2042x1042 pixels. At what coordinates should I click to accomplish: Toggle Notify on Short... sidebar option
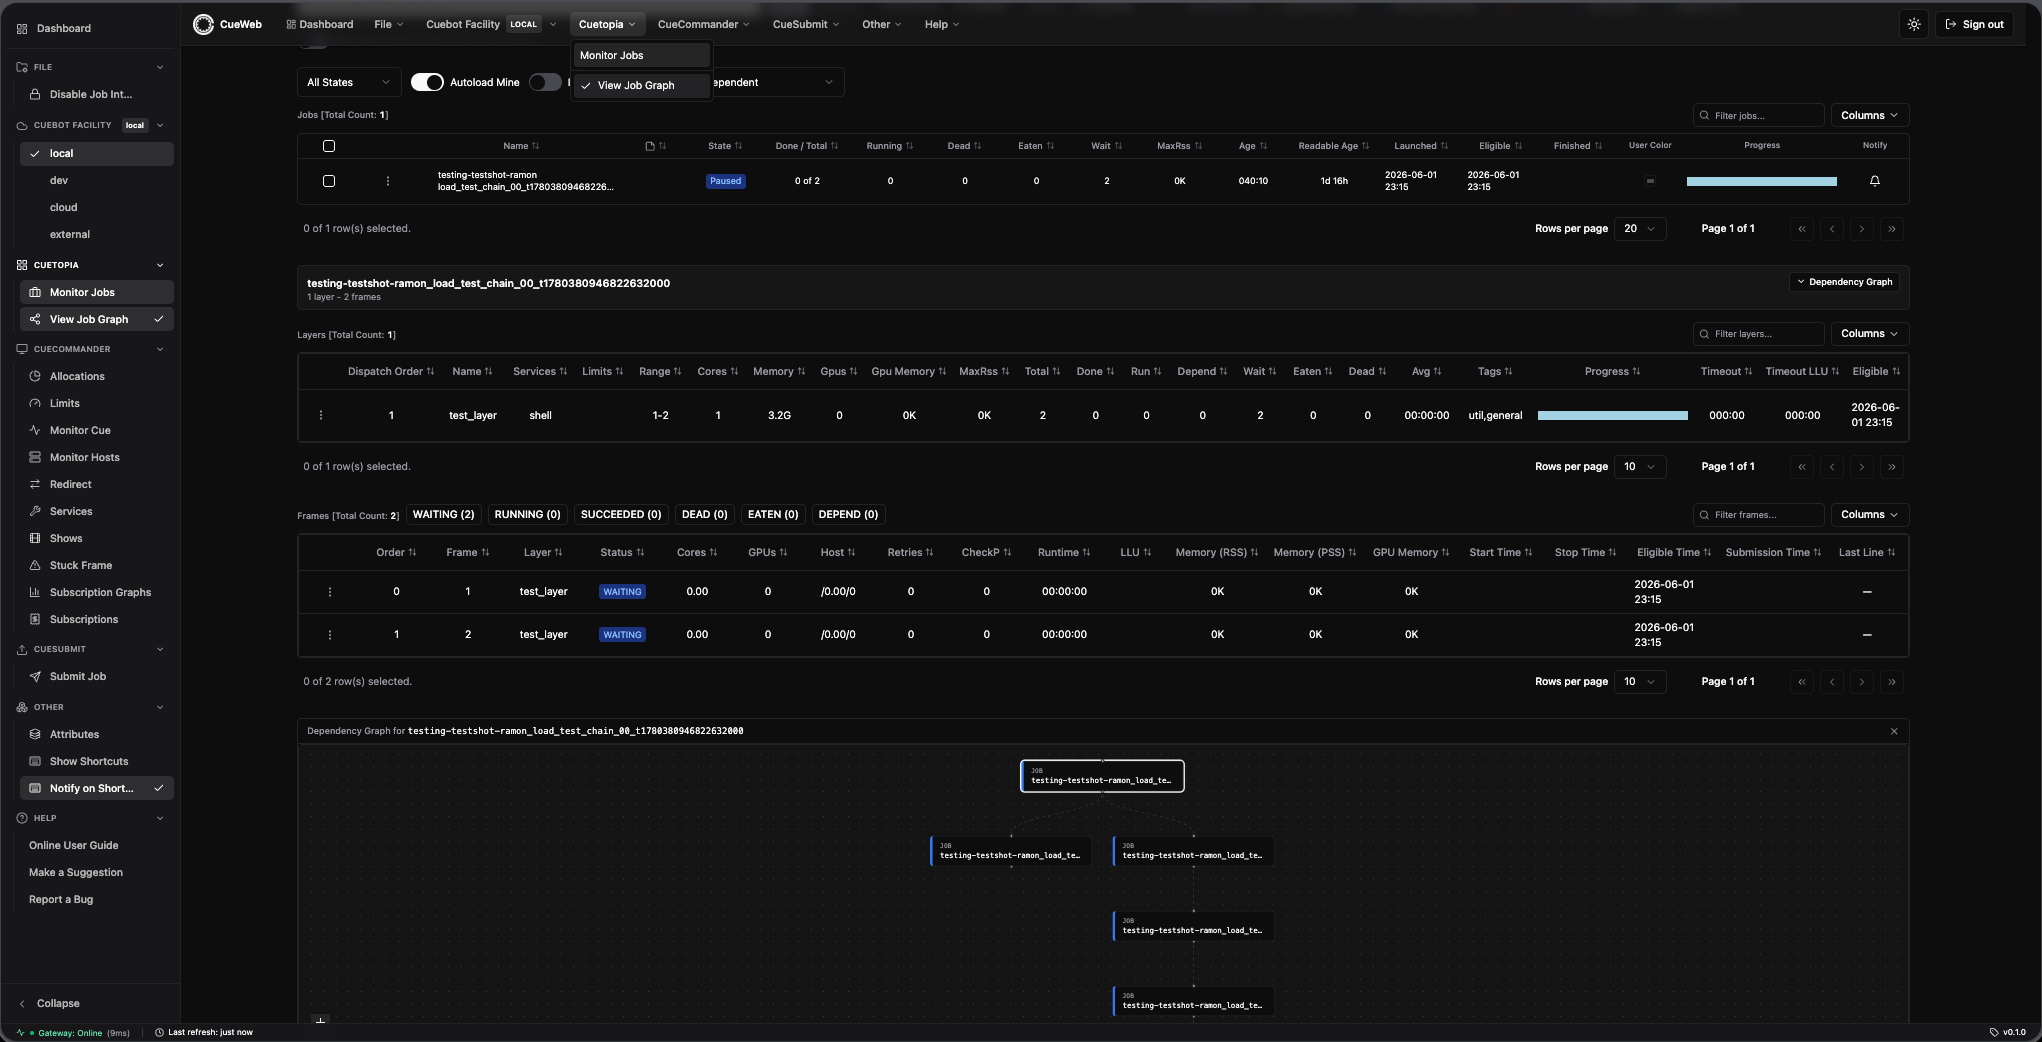point(96,788)
